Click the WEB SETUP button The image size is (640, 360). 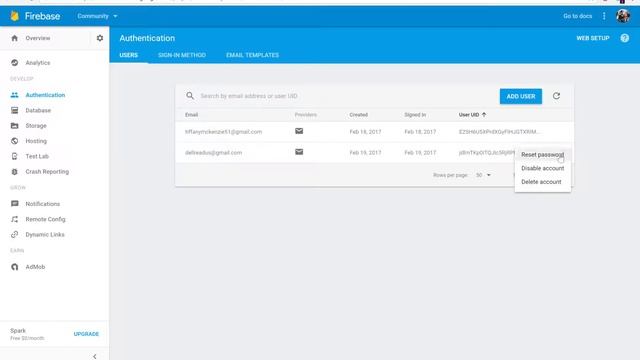[x=593, y=38]
